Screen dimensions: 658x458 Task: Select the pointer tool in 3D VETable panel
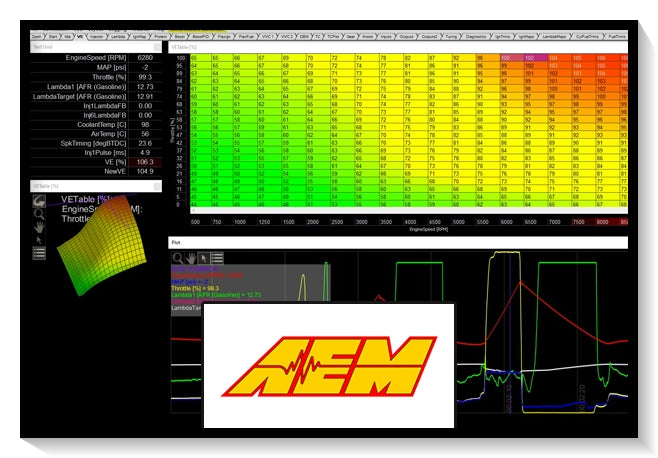pyautogui.click(x=39, y=240)
